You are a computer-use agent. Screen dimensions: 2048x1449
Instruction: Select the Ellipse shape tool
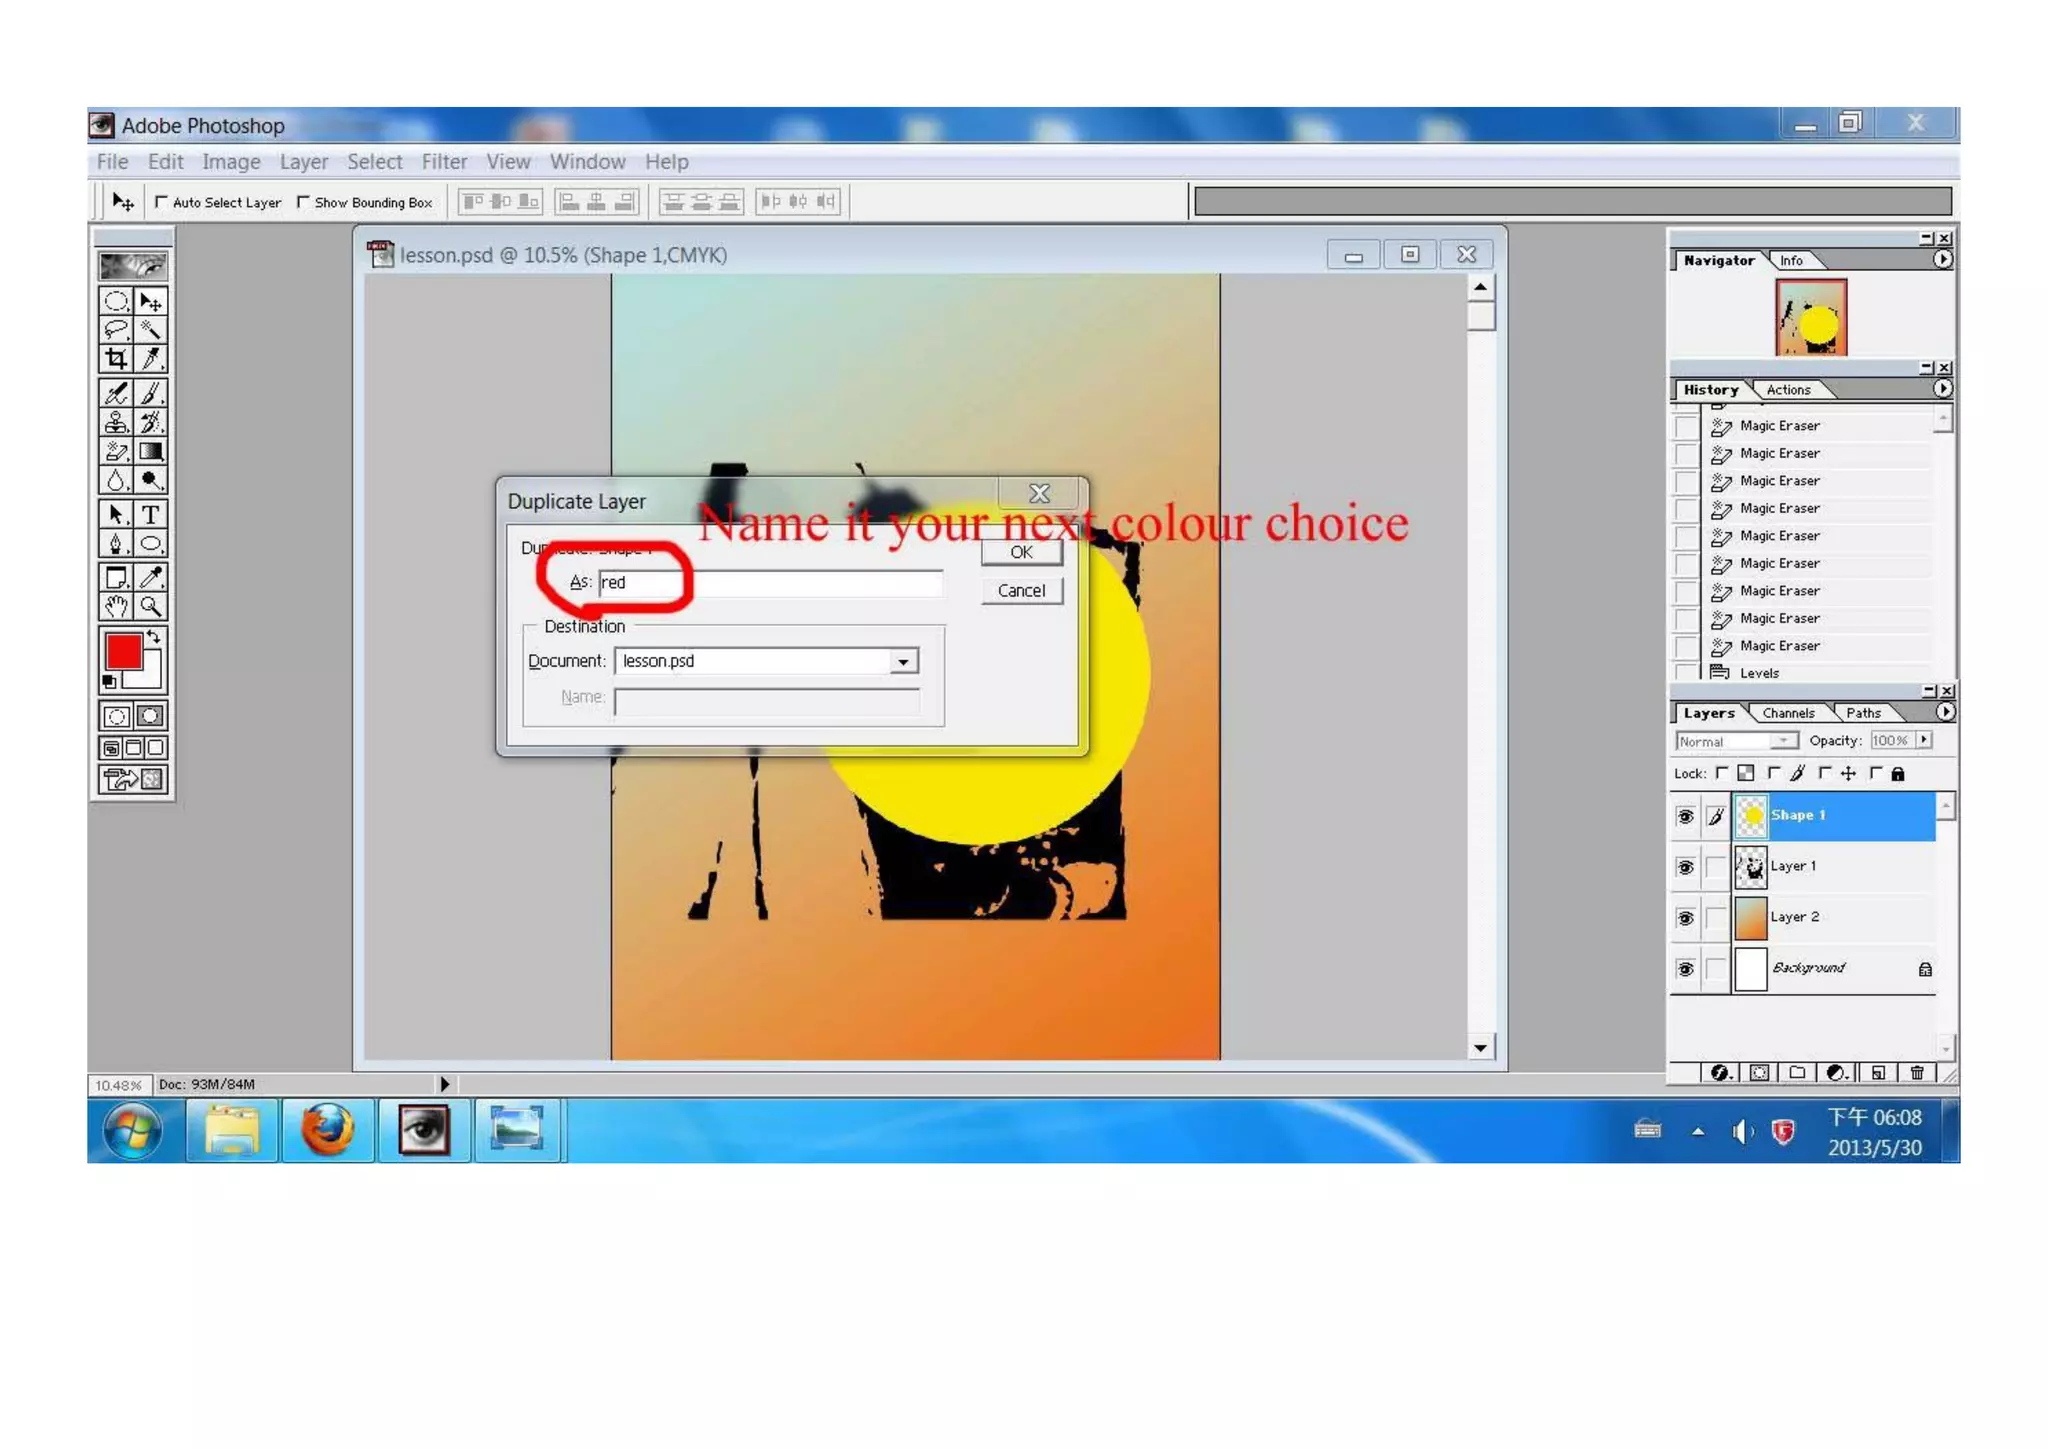pyautogui.click(x=151, y=543)
